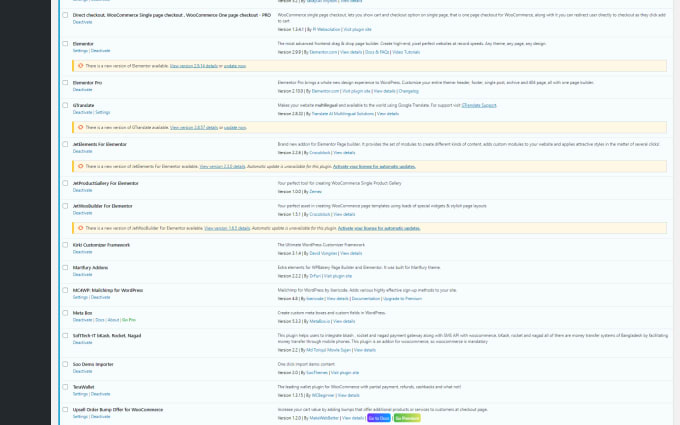Select the Direct checkout plugin checkbox

(x=65, y=15)
